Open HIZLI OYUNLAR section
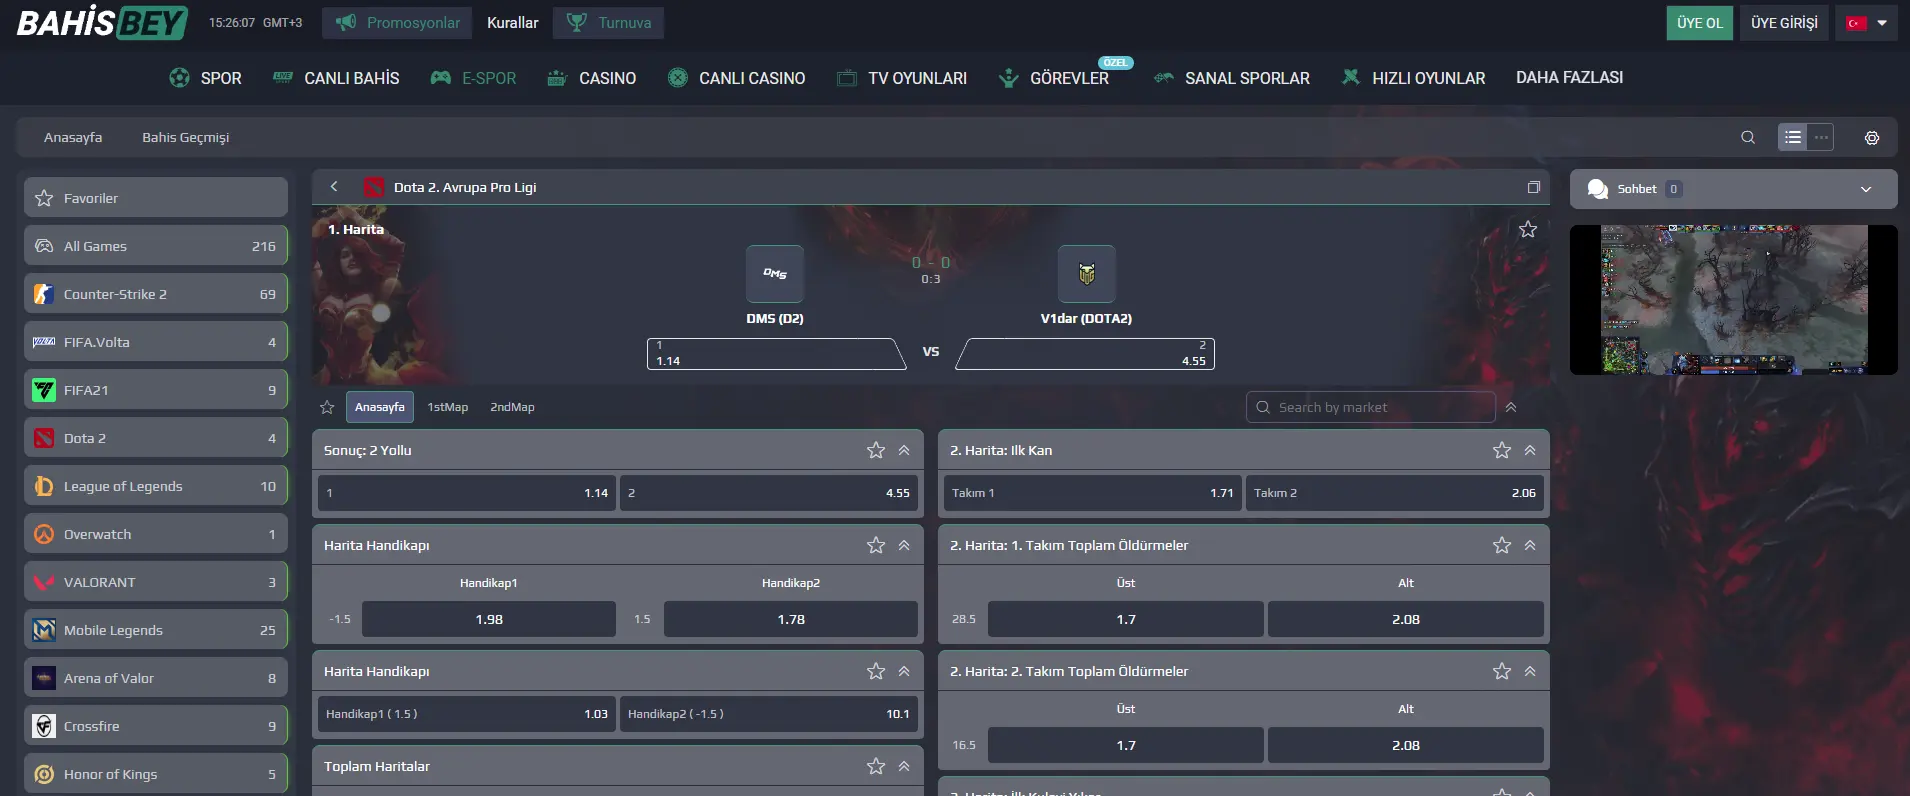The height and width of the screenshot is (796, 1910). pos(1413,78)
